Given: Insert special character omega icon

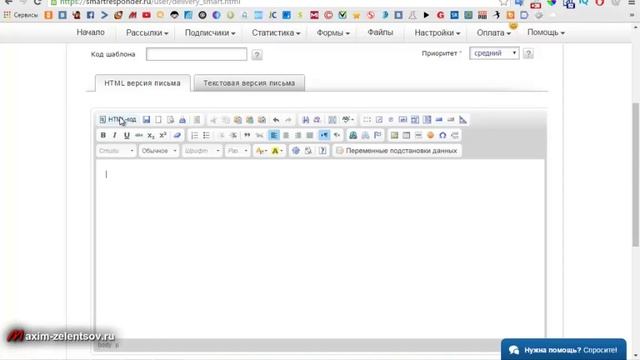Looking at the screenshot, I should (442, 135).
